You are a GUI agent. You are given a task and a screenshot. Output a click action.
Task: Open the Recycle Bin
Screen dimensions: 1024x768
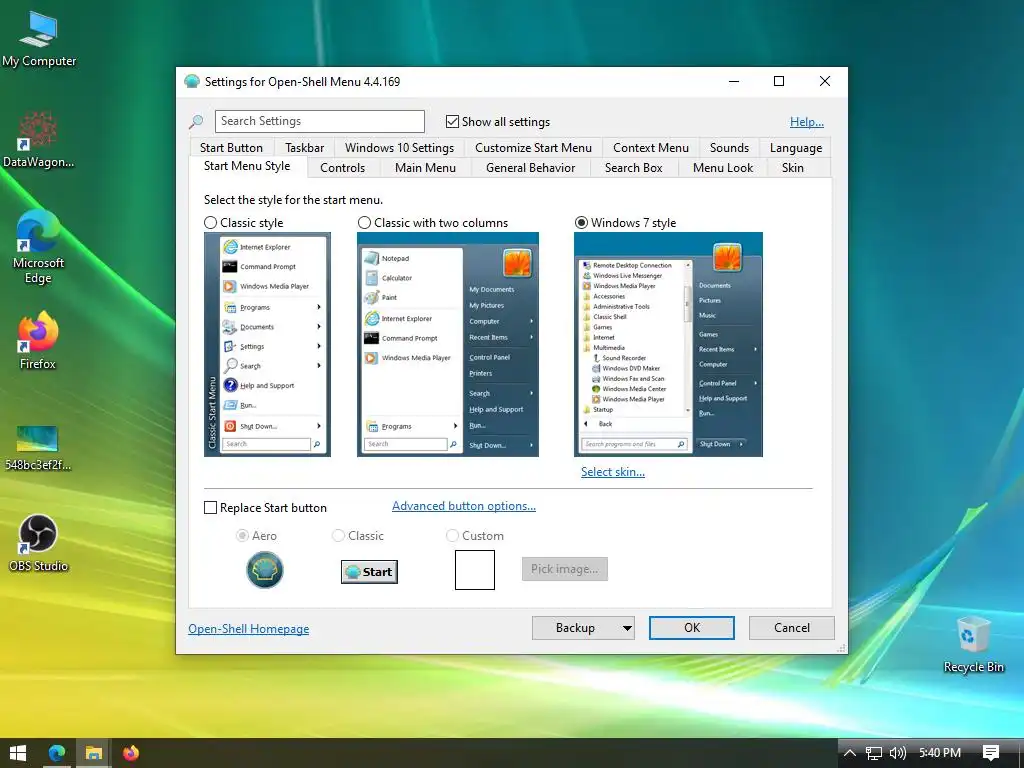[973, 644]
